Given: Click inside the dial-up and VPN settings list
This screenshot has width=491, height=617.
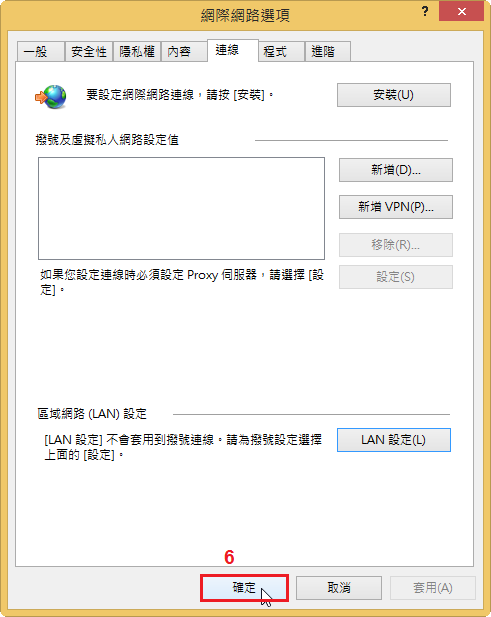Looking at the screenshot, I should pyautogui.click(x=181, y=209).
